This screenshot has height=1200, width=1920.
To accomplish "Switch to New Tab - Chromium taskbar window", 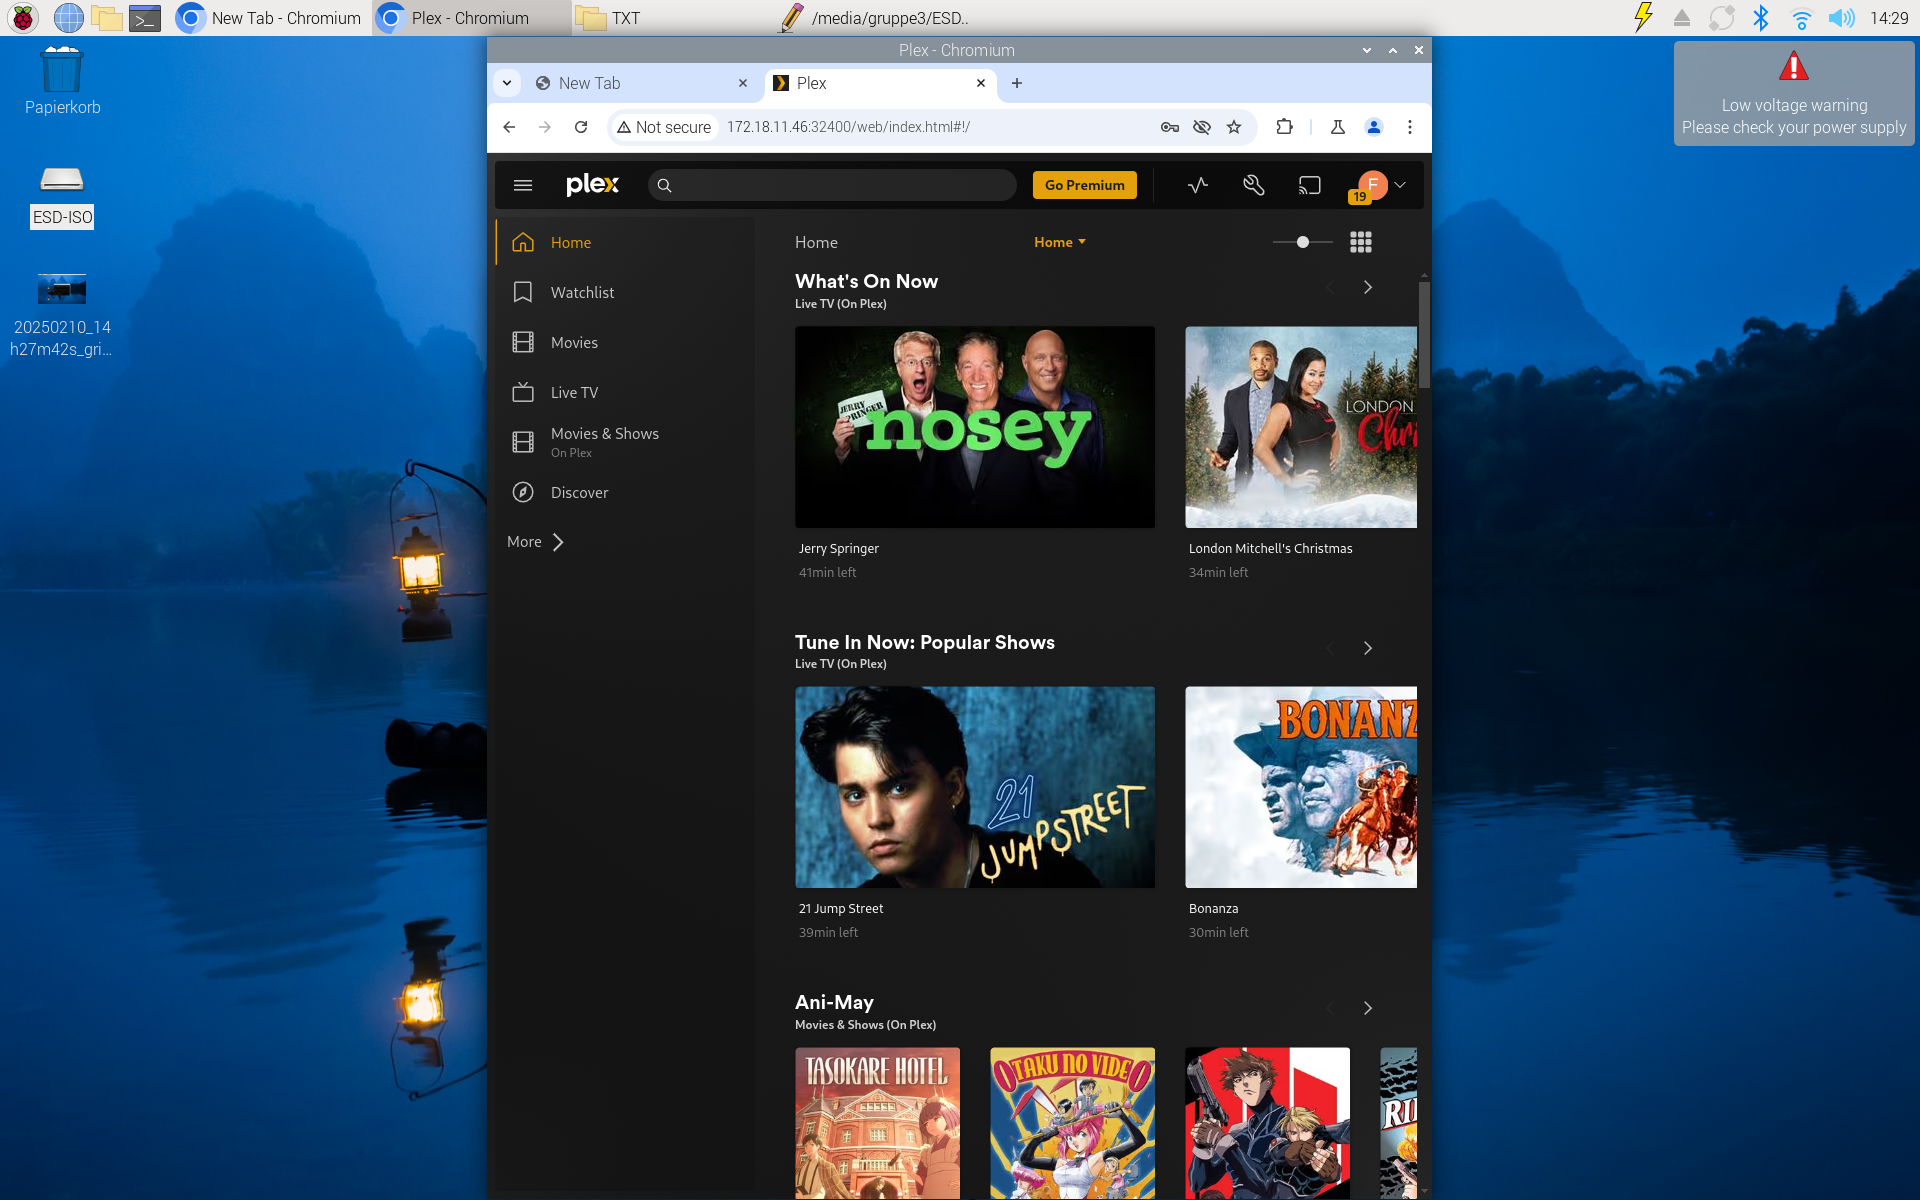I will [269, 18].
